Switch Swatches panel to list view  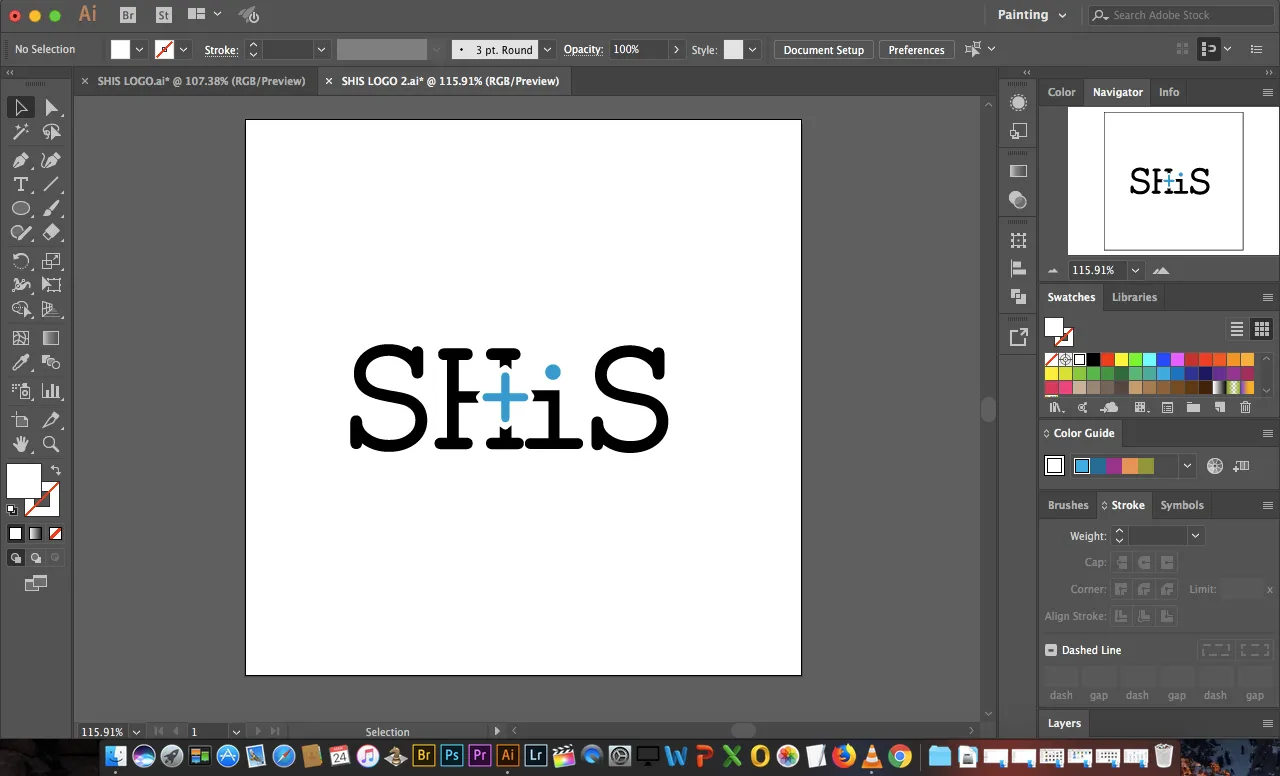coord(1237,329)
